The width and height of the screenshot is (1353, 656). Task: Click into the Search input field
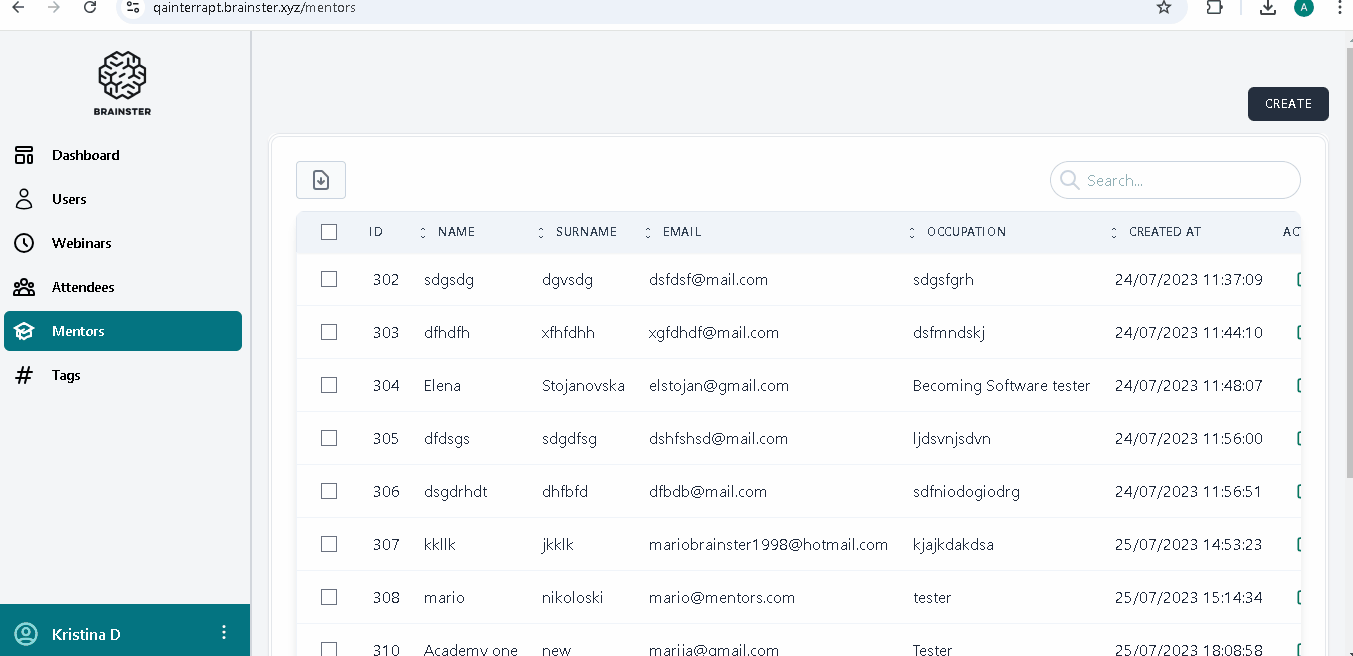(1185, 181)
